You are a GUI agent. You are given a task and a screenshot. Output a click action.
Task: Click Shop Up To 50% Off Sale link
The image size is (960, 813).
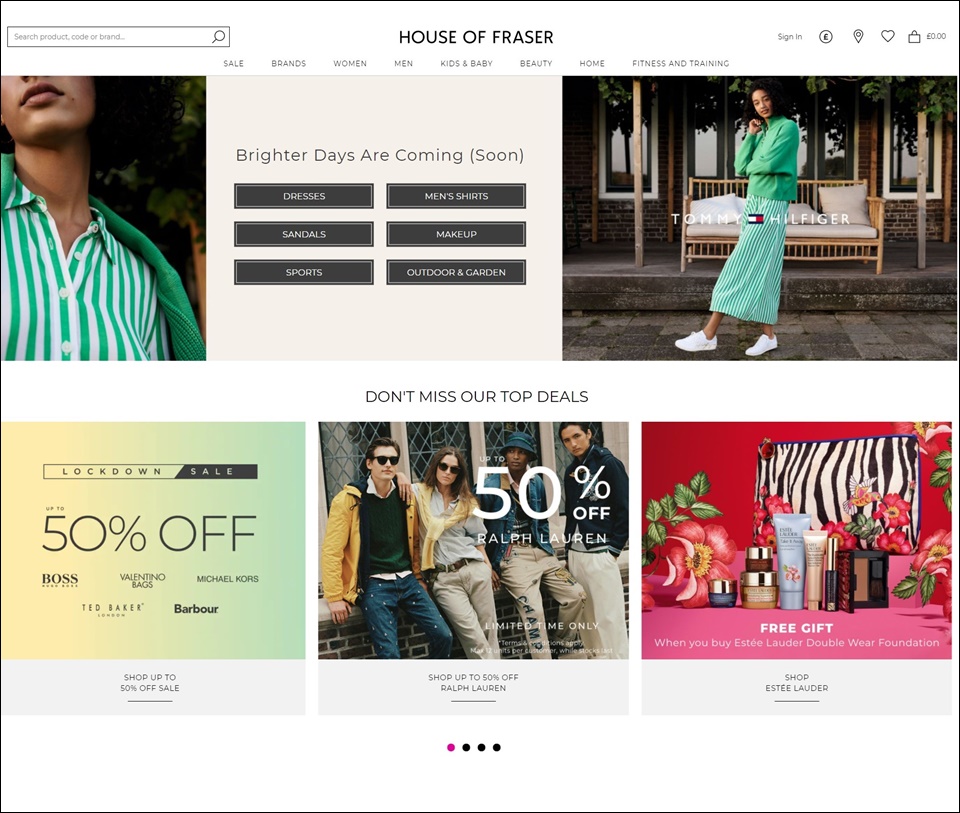pos(150,683)
